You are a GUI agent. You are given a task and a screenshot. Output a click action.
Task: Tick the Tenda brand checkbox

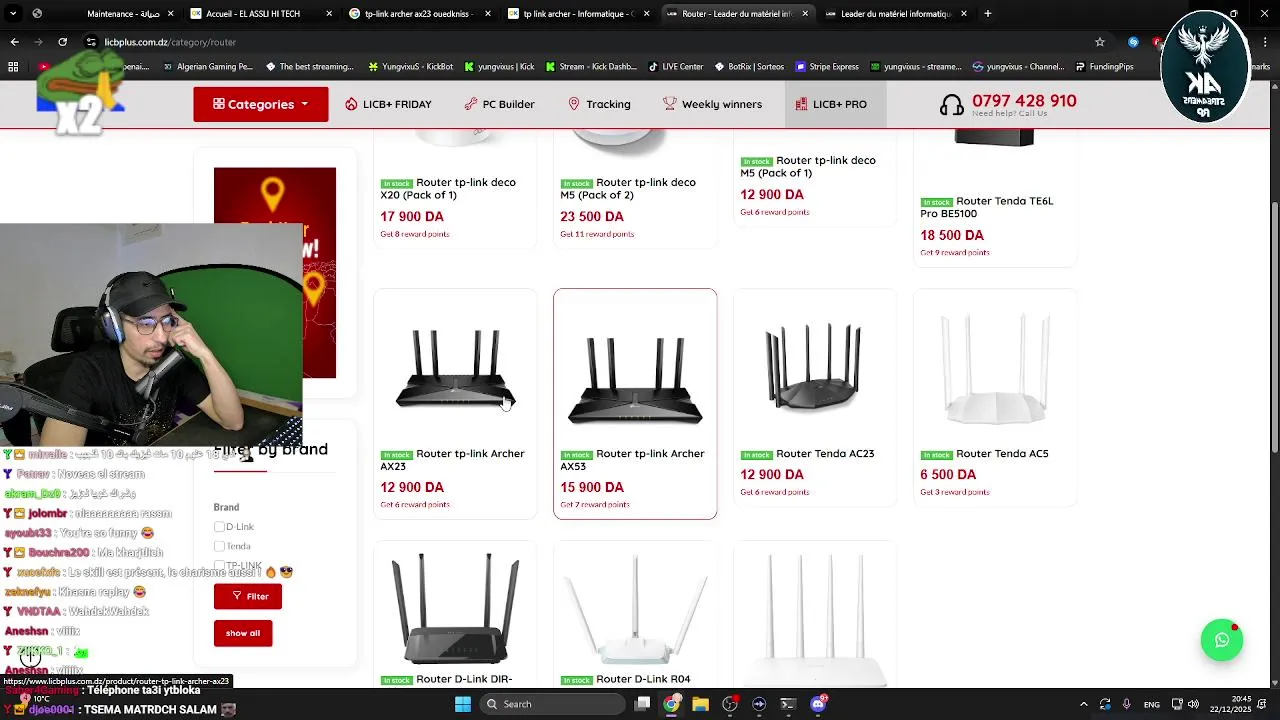(x=219, y=546)
